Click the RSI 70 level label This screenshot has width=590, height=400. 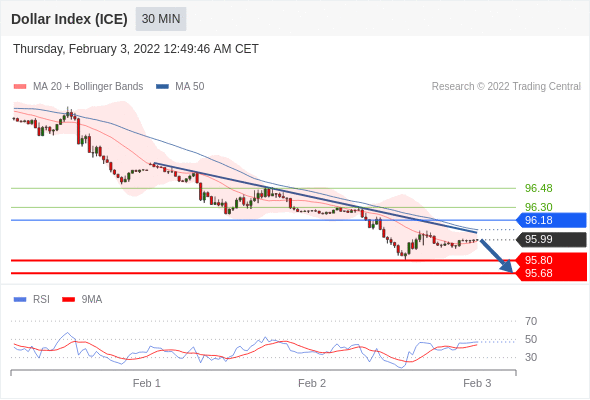click(x=531, y=321)
